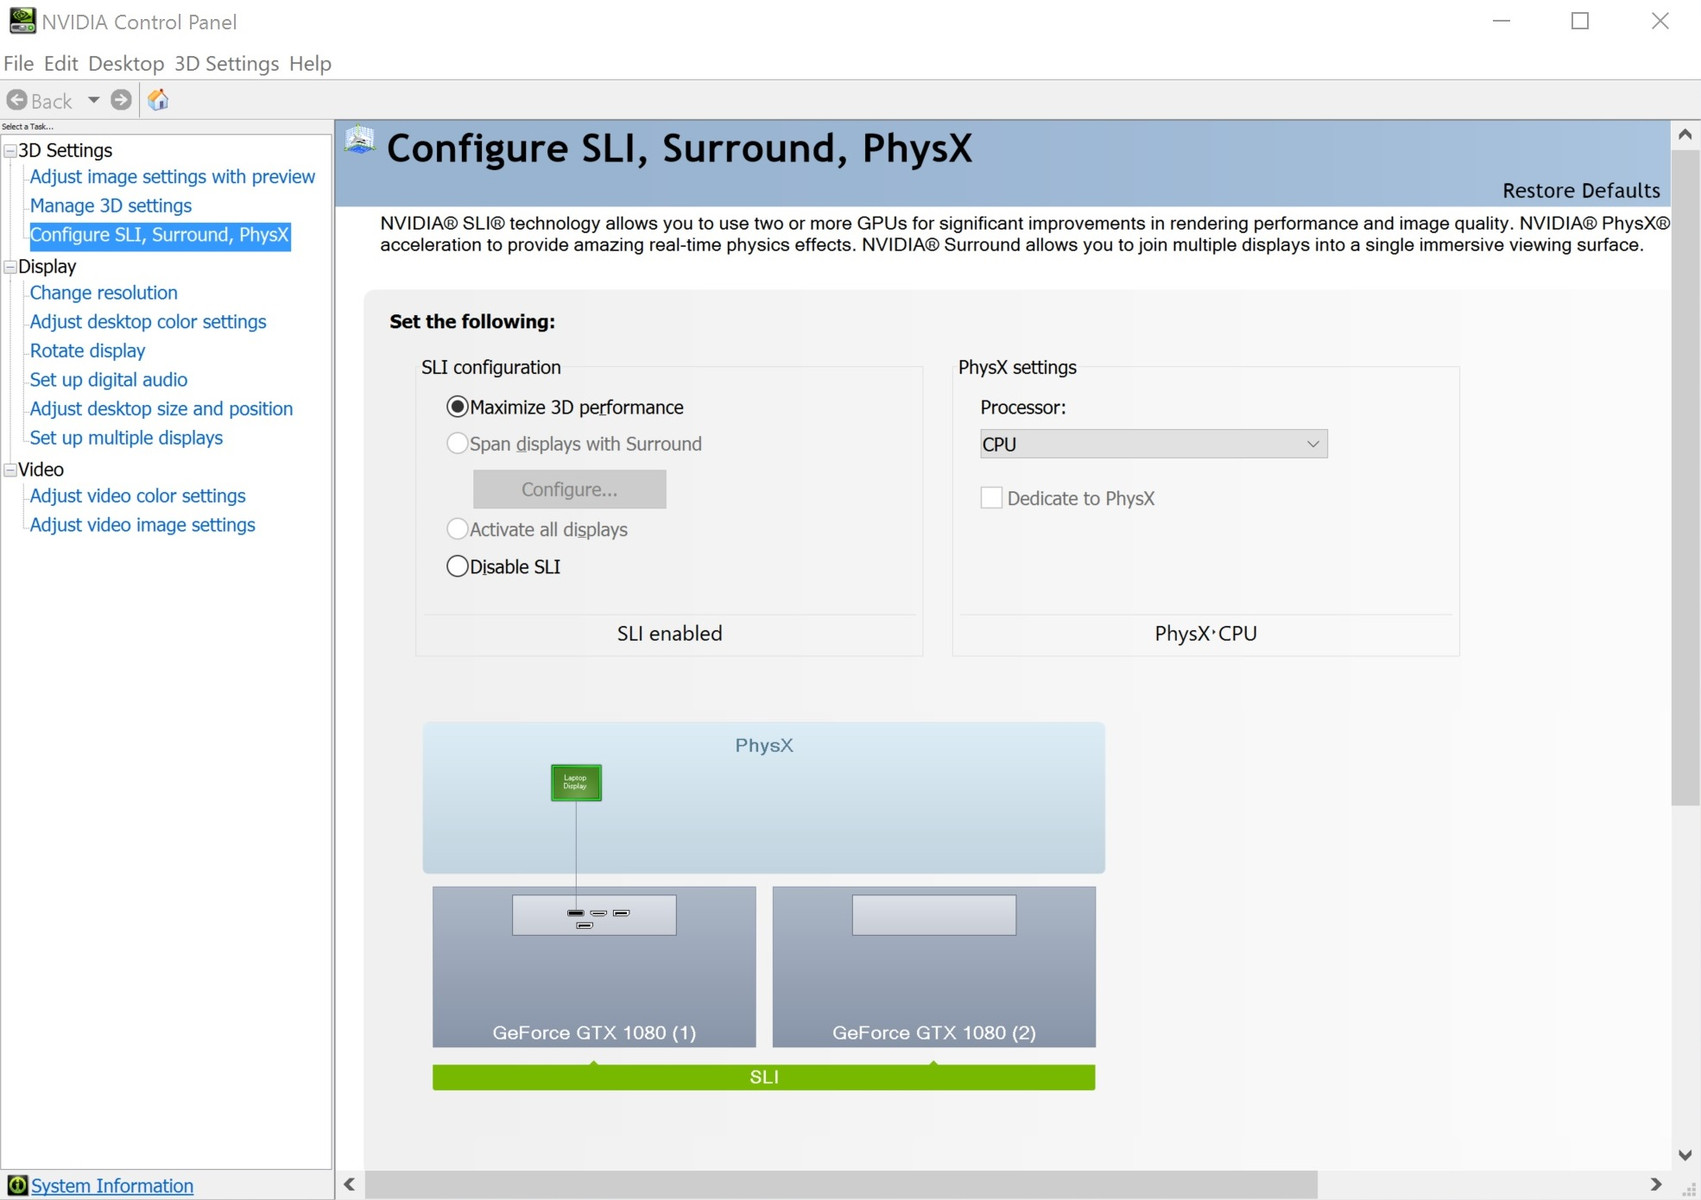Screen dimensions: 1701x1200
Task: Click the empty GTX 1080 (2) connector panel
Action: (934, 915)
